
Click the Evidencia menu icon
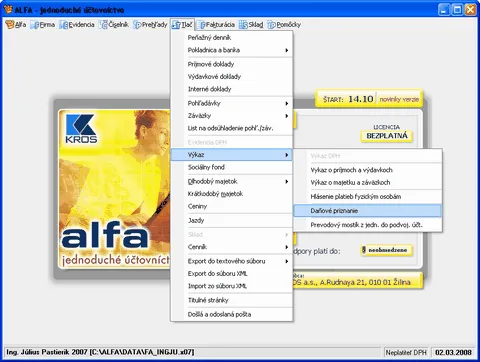coord(64,25)
